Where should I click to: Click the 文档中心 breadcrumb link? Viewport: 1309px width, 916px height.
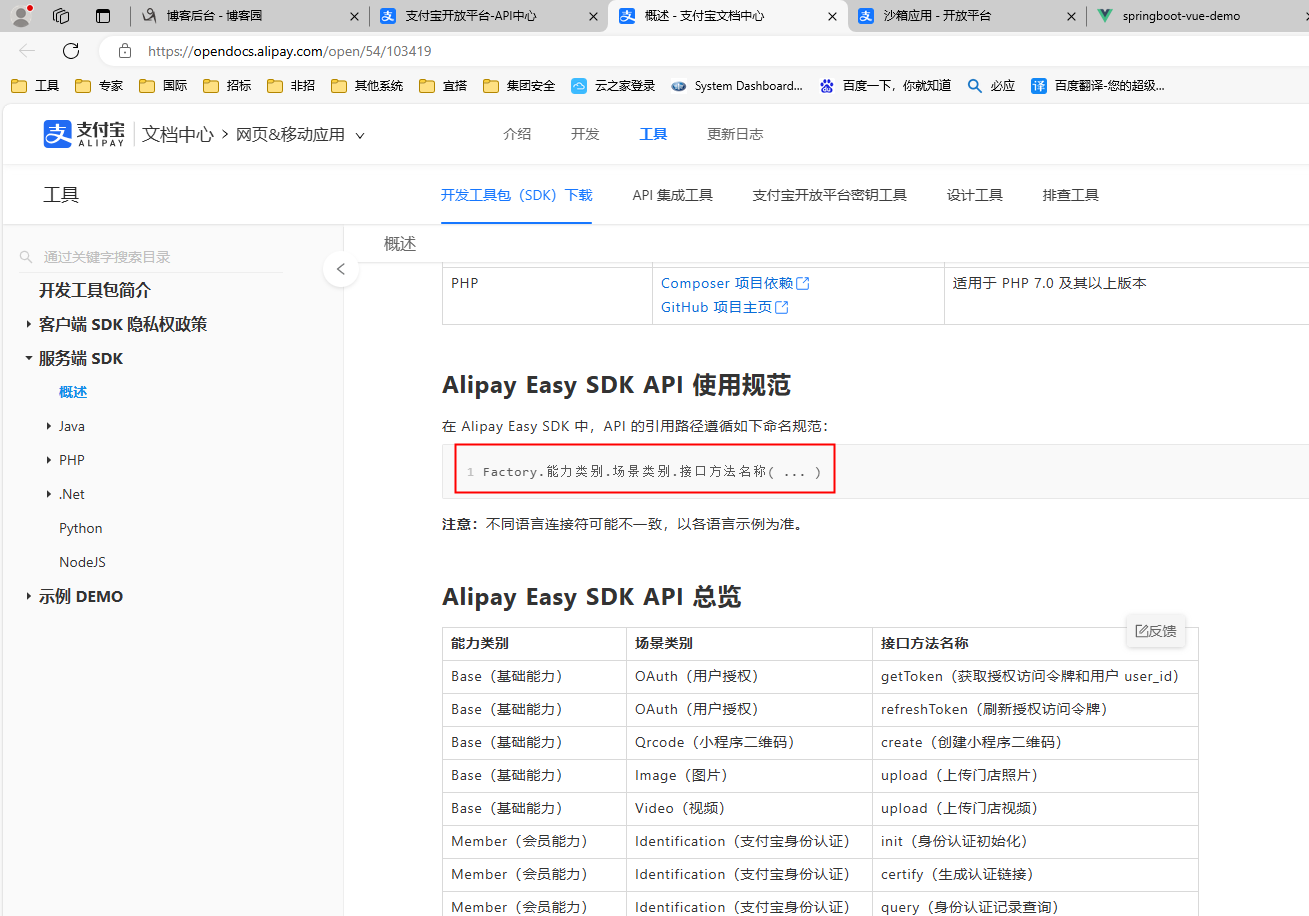(x=178, y=134)
